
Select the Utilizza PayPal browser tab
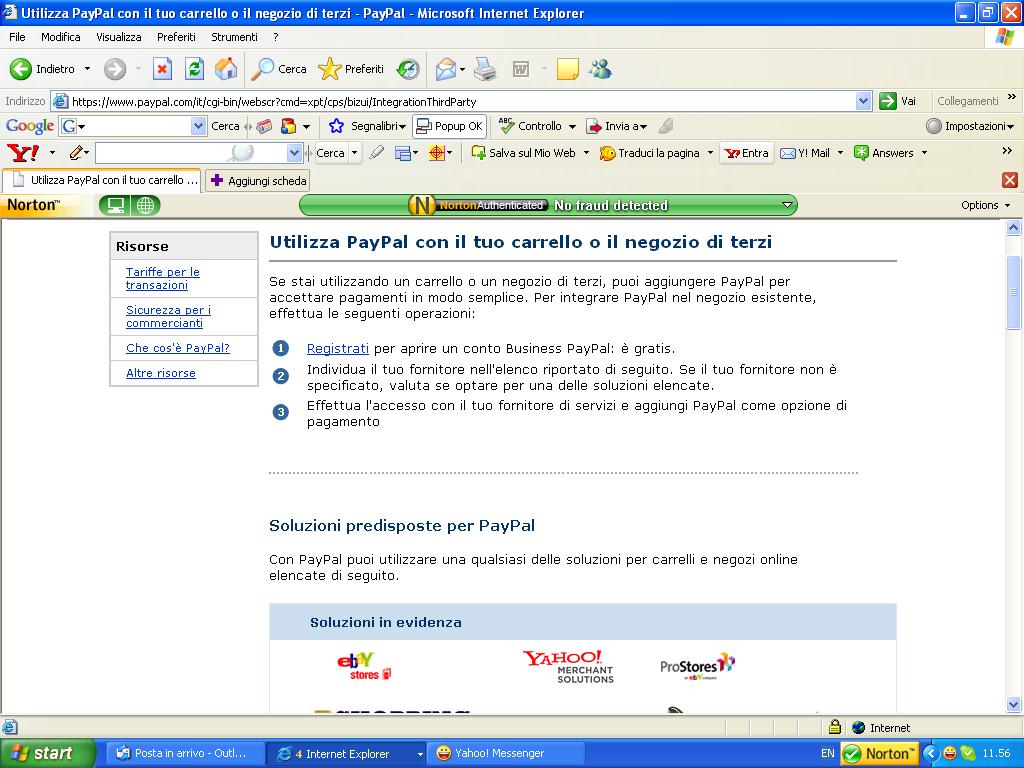(103, 180)
